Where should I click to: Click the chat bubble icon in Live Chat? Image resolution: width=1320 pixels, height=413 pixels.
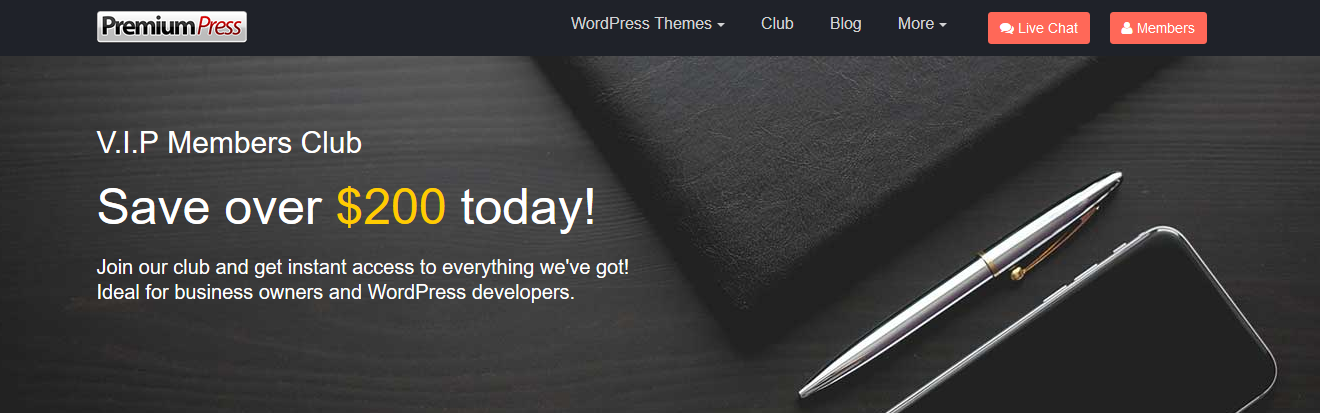[x=1007, y=29]
